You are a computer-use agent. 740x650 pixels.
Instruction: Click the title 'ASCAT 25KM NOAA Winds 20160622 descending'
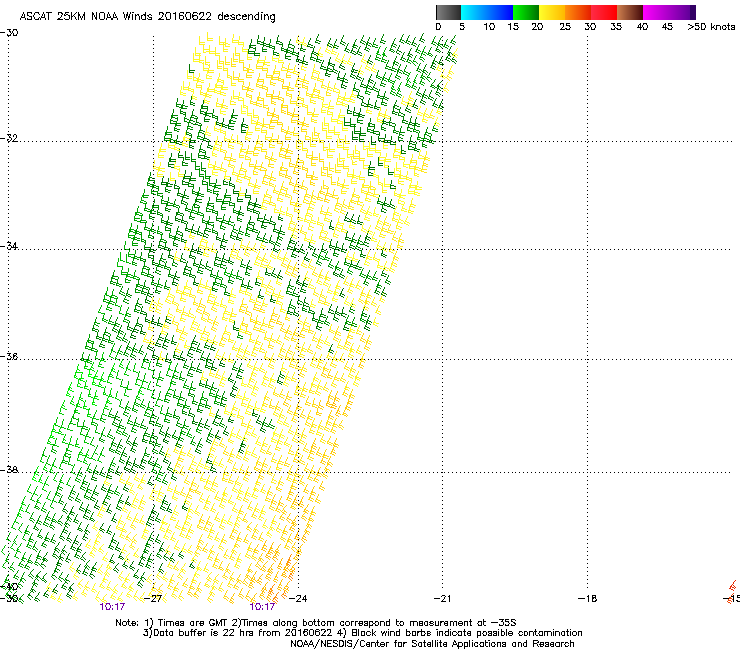[147, 17]
